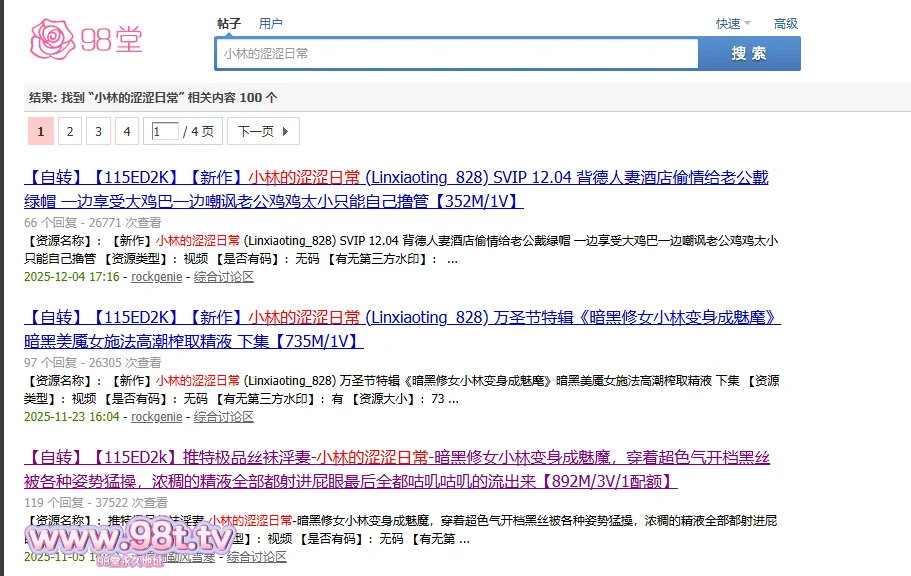
Task: Go to results page 3
Action: click(x=98, y=131)
